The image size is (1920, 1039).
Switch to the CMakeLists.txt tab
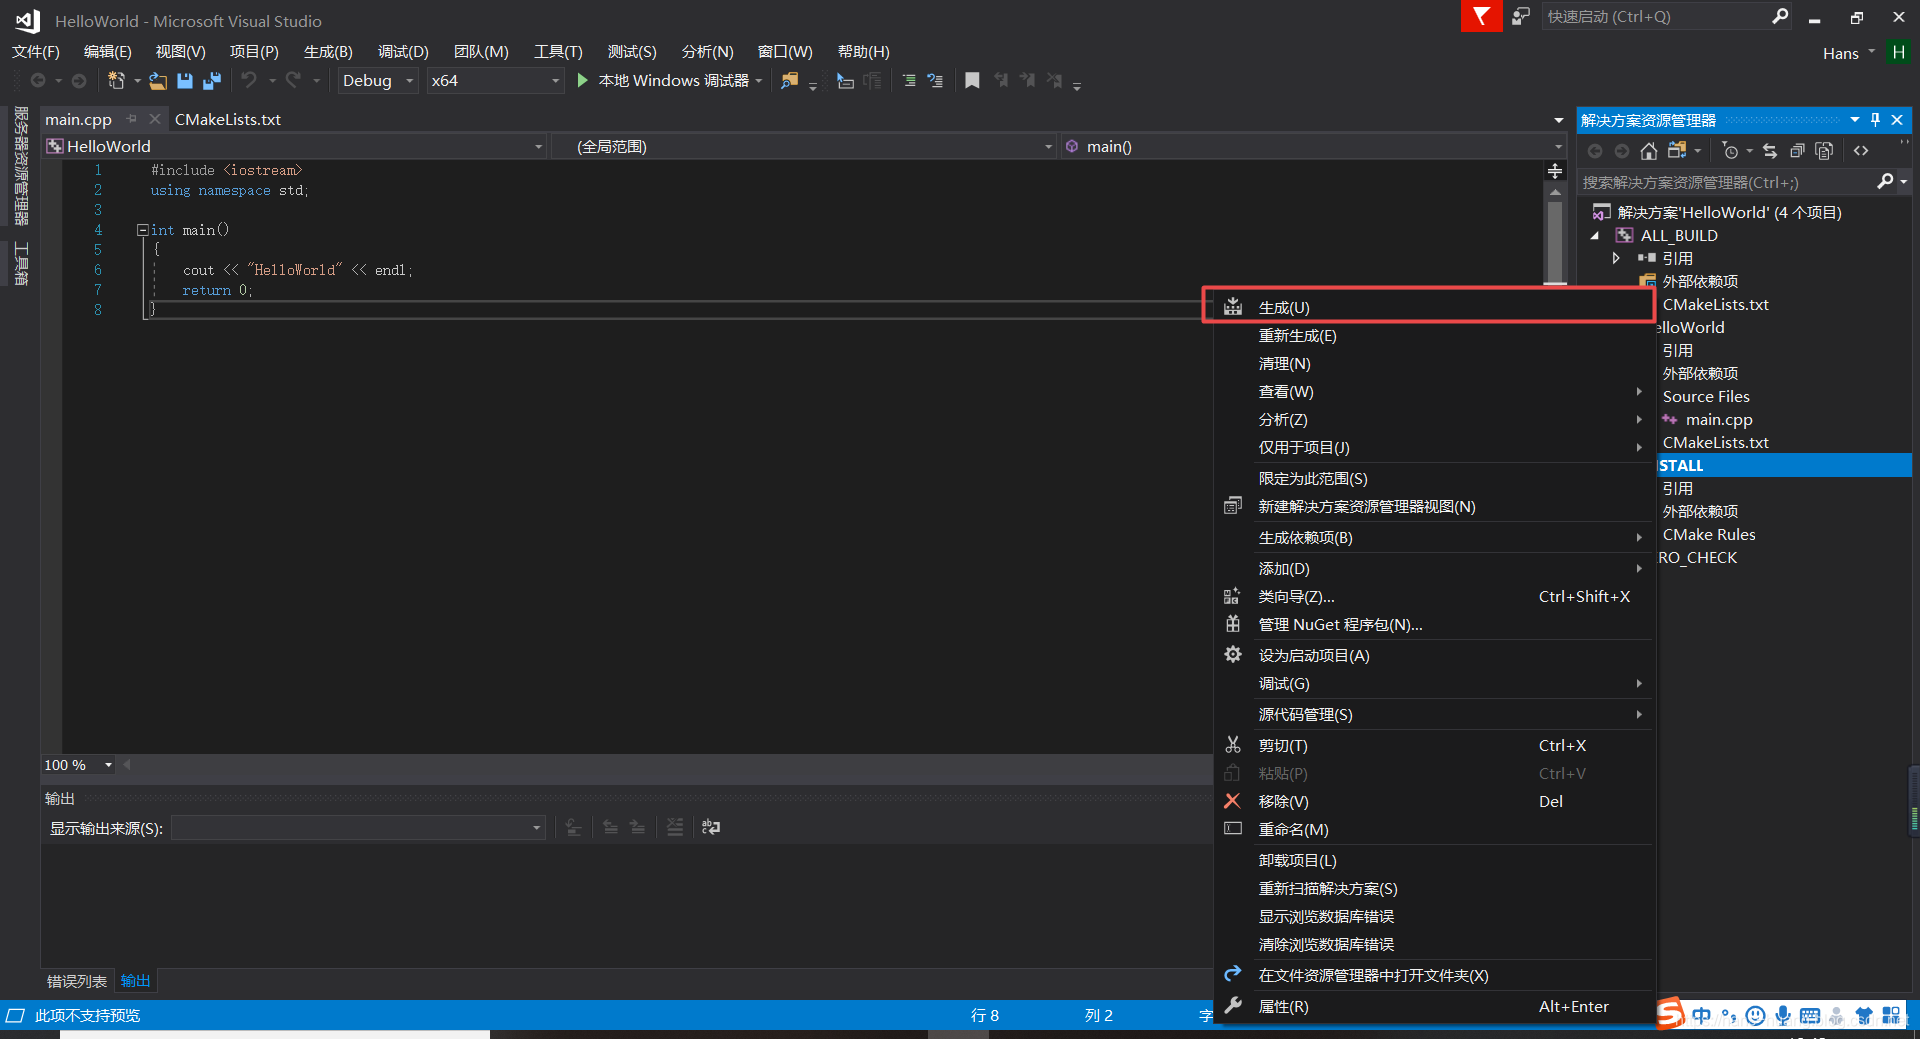pos(228,119)
